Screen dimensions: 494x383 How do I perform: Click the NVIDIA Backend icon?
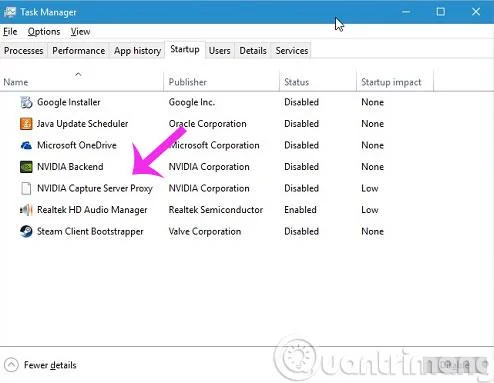pos(26,167)
